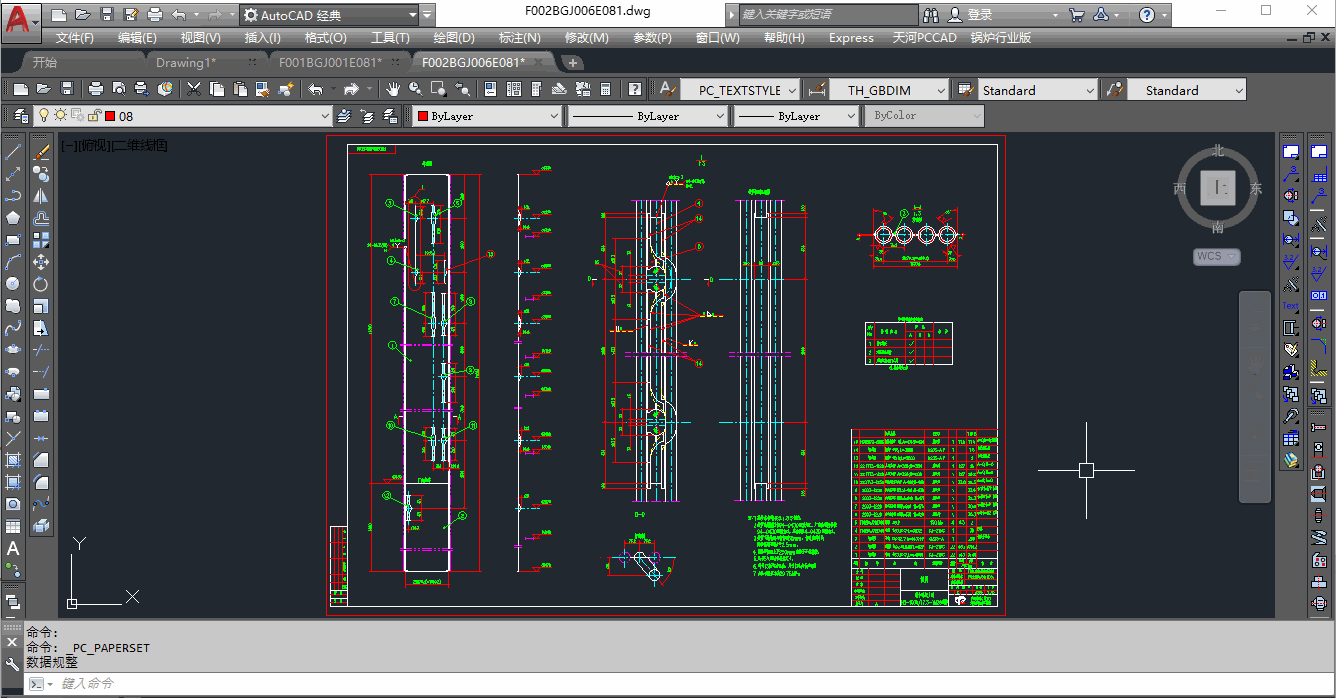Select the Arc draw tool

13,262
